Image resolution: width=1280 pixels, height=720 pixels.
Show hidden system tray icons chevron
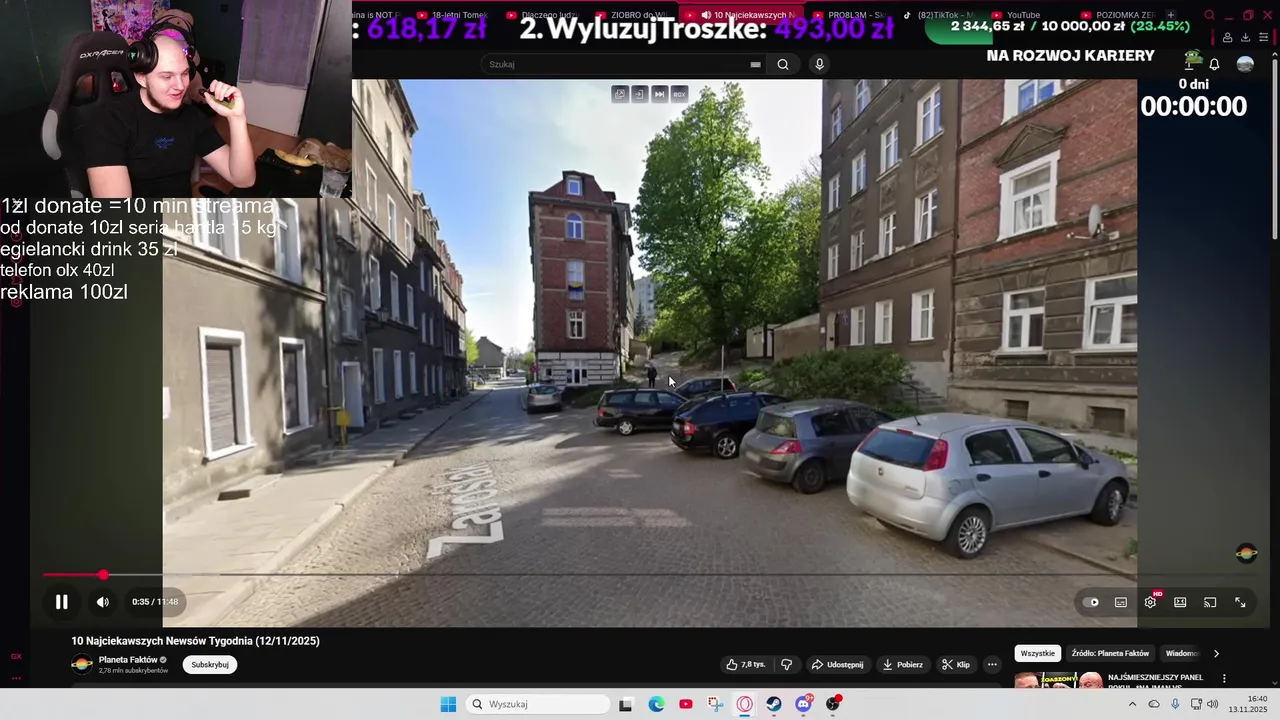[1132, 704]
